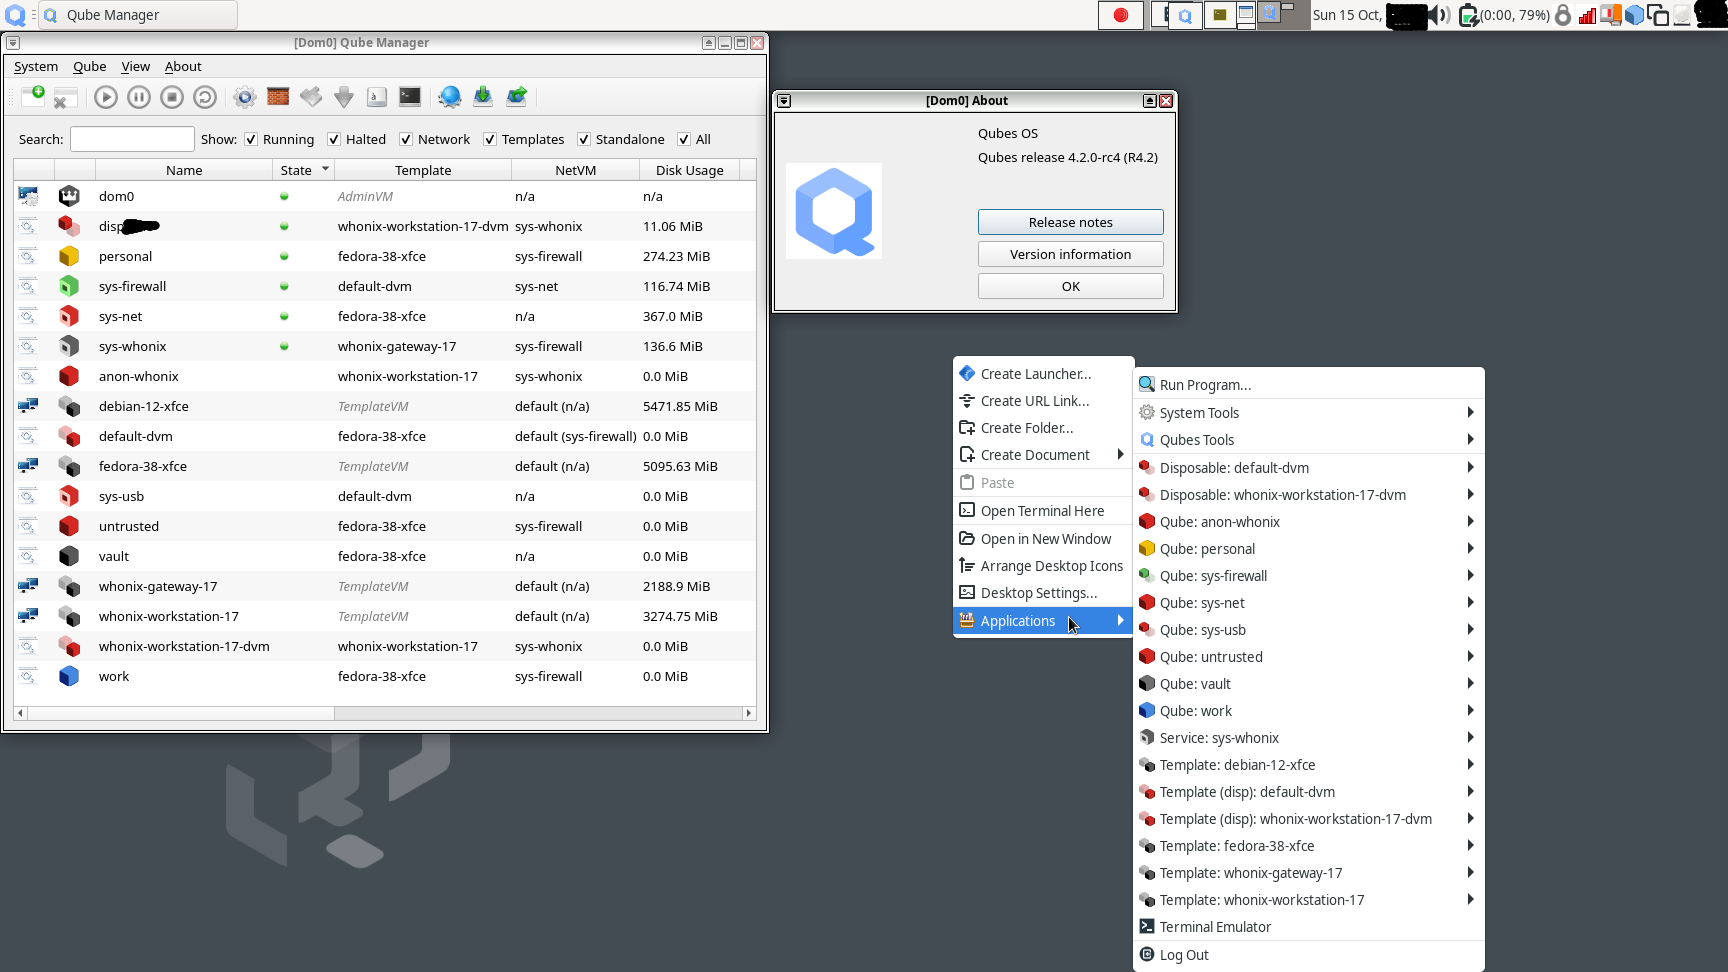1728x972 pixels.
Task: Click OK in the About dialog
Action: click(1070, 286)
